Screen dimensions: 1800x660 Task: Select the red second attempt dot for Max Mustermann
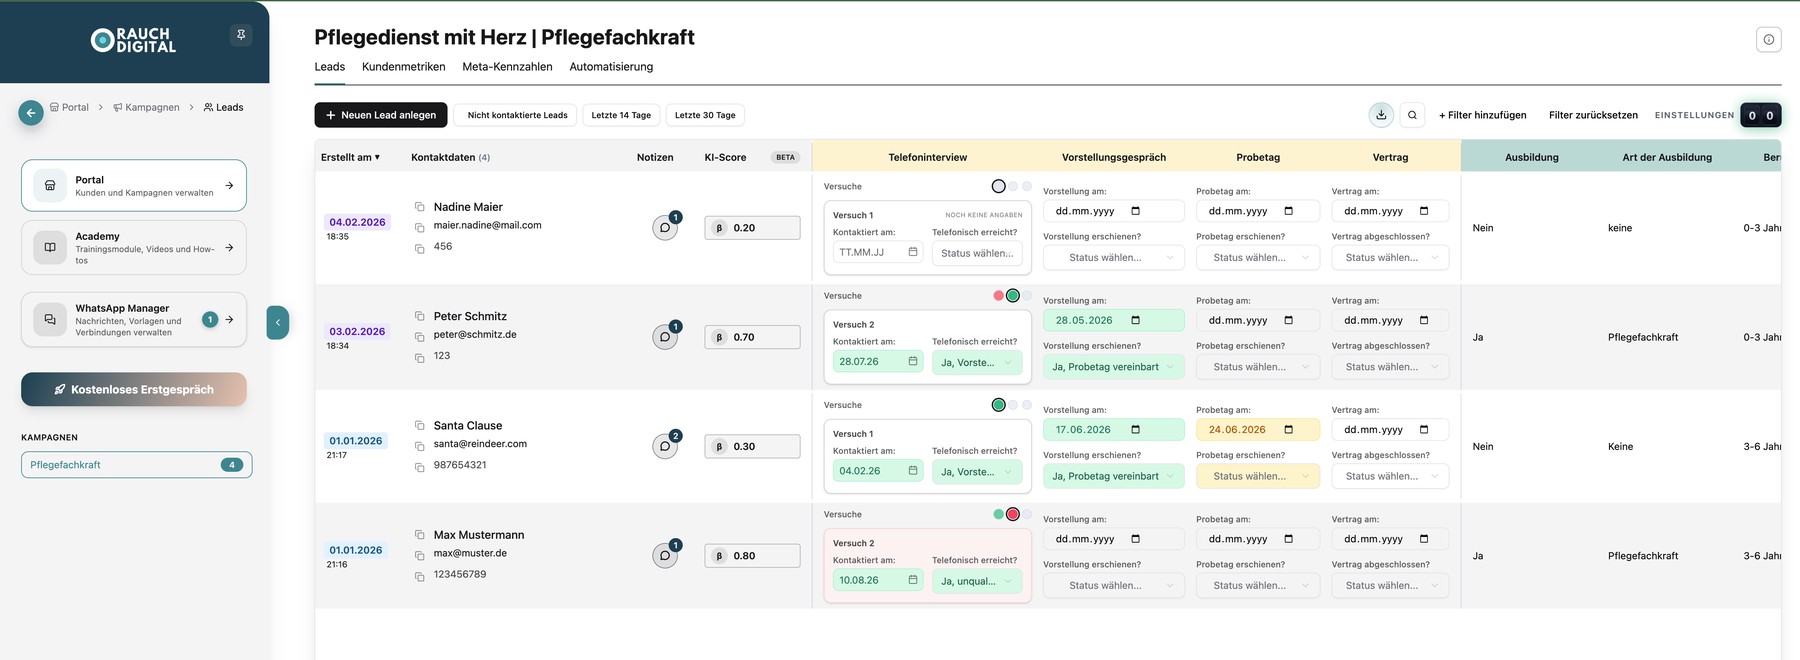pos(1013,514)
